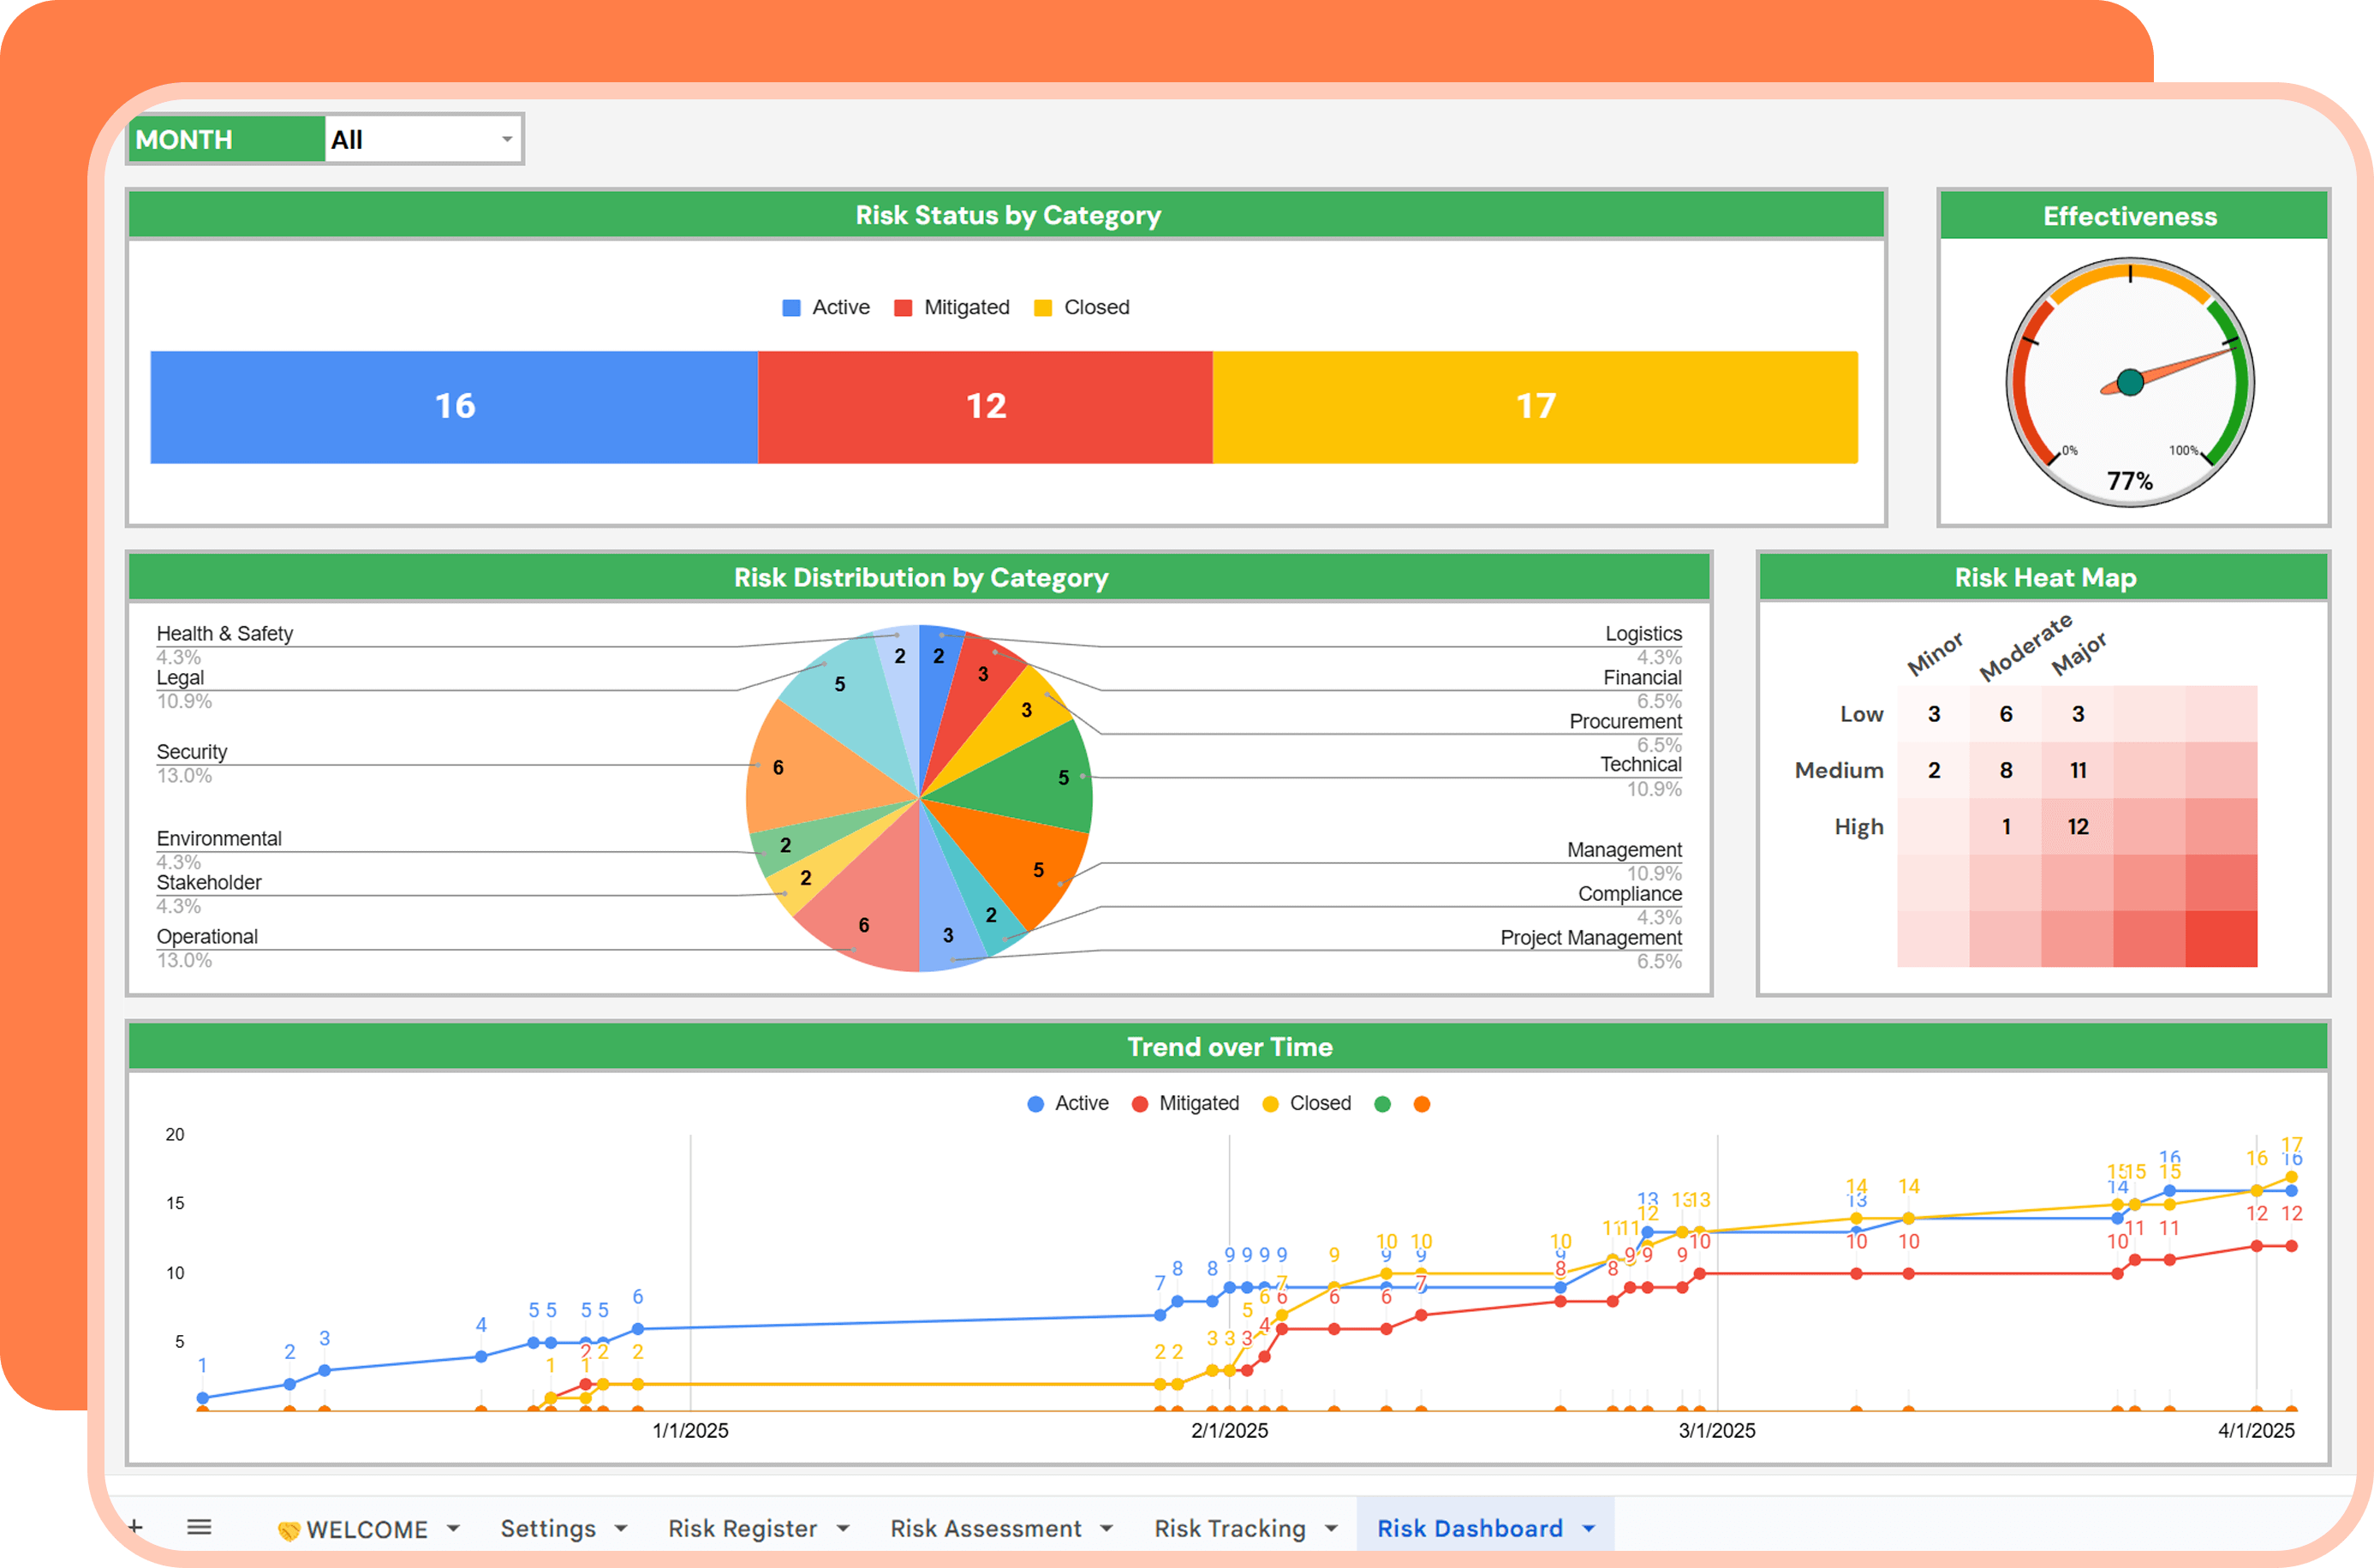This screenshot has height=1568, width=2374.
Task: Click the green unlabeled legend dot
Action: click(x=1383, y=1104)
